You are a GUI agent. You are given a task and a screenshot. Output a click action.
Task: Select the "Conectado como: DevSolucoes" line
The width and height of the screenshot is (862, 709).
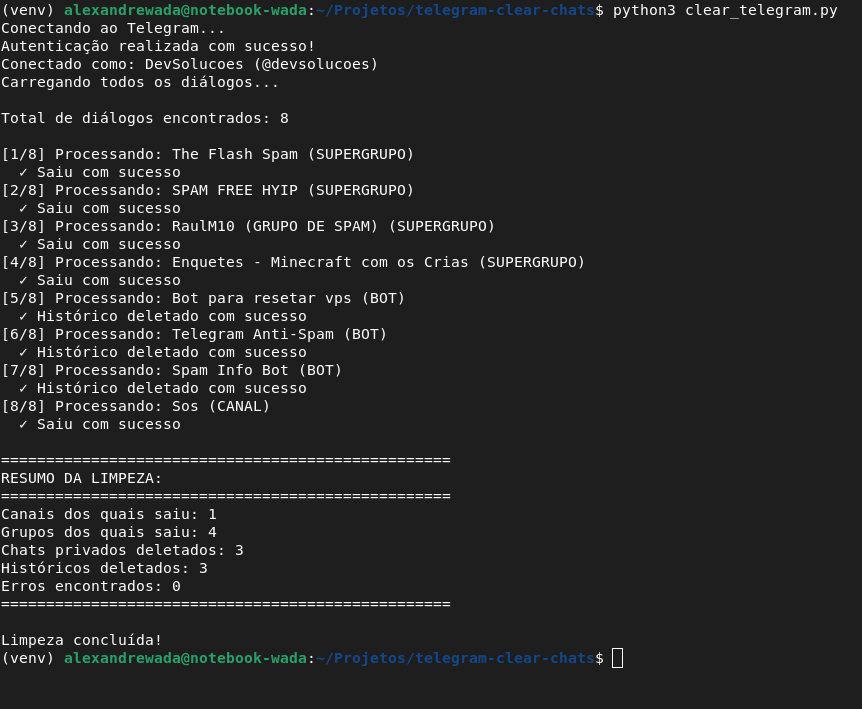[190, 64]
